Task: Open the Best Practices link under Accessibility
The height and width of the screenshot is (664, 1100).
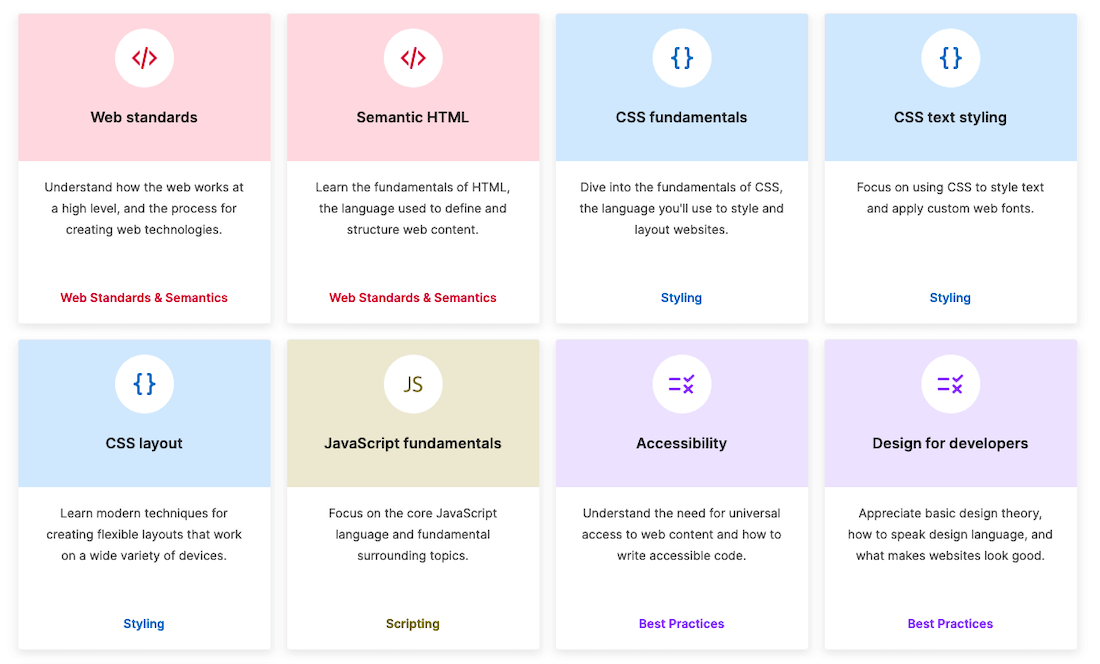Action: 681,623
